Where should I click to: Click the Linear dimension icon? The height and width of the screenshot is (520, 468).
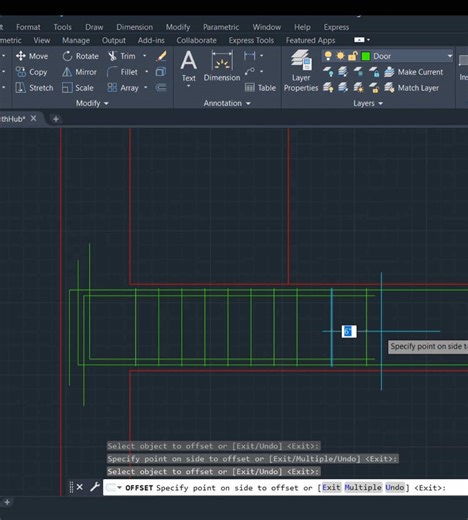(x=250, y=56)
